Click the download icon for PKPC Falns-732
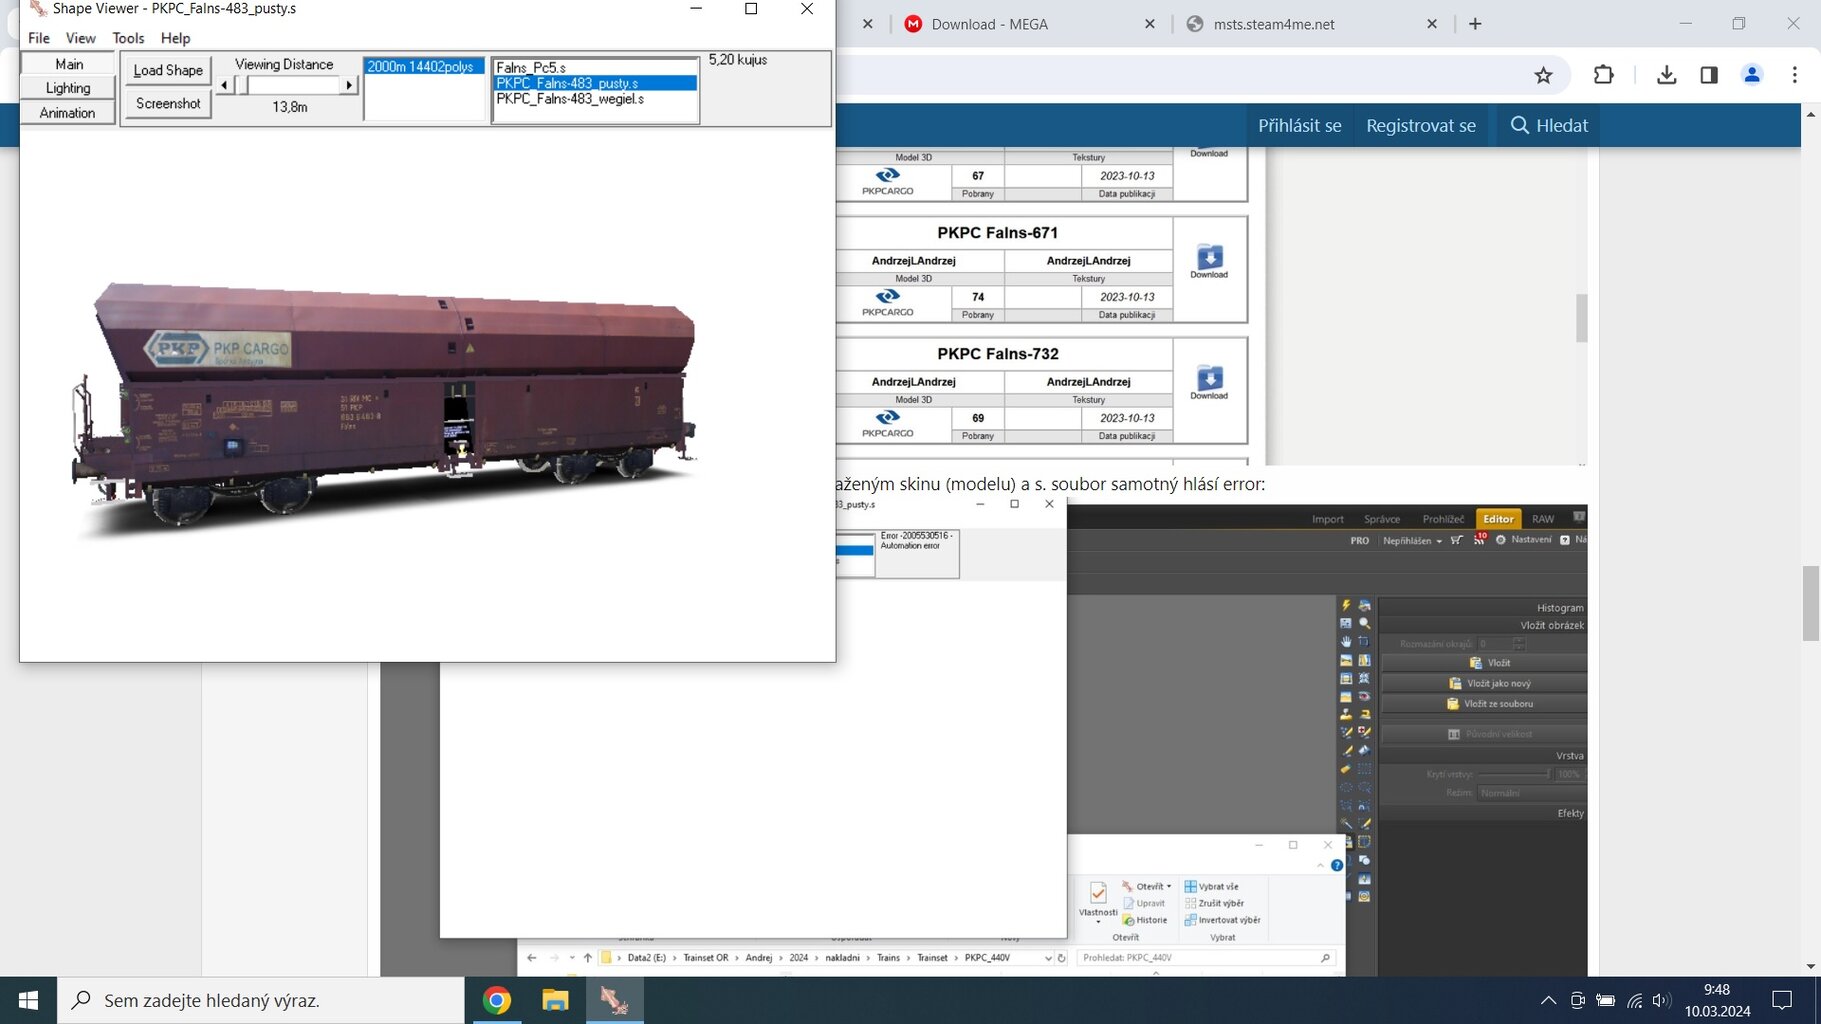1821x1024 pixels. pos(1209,380)
